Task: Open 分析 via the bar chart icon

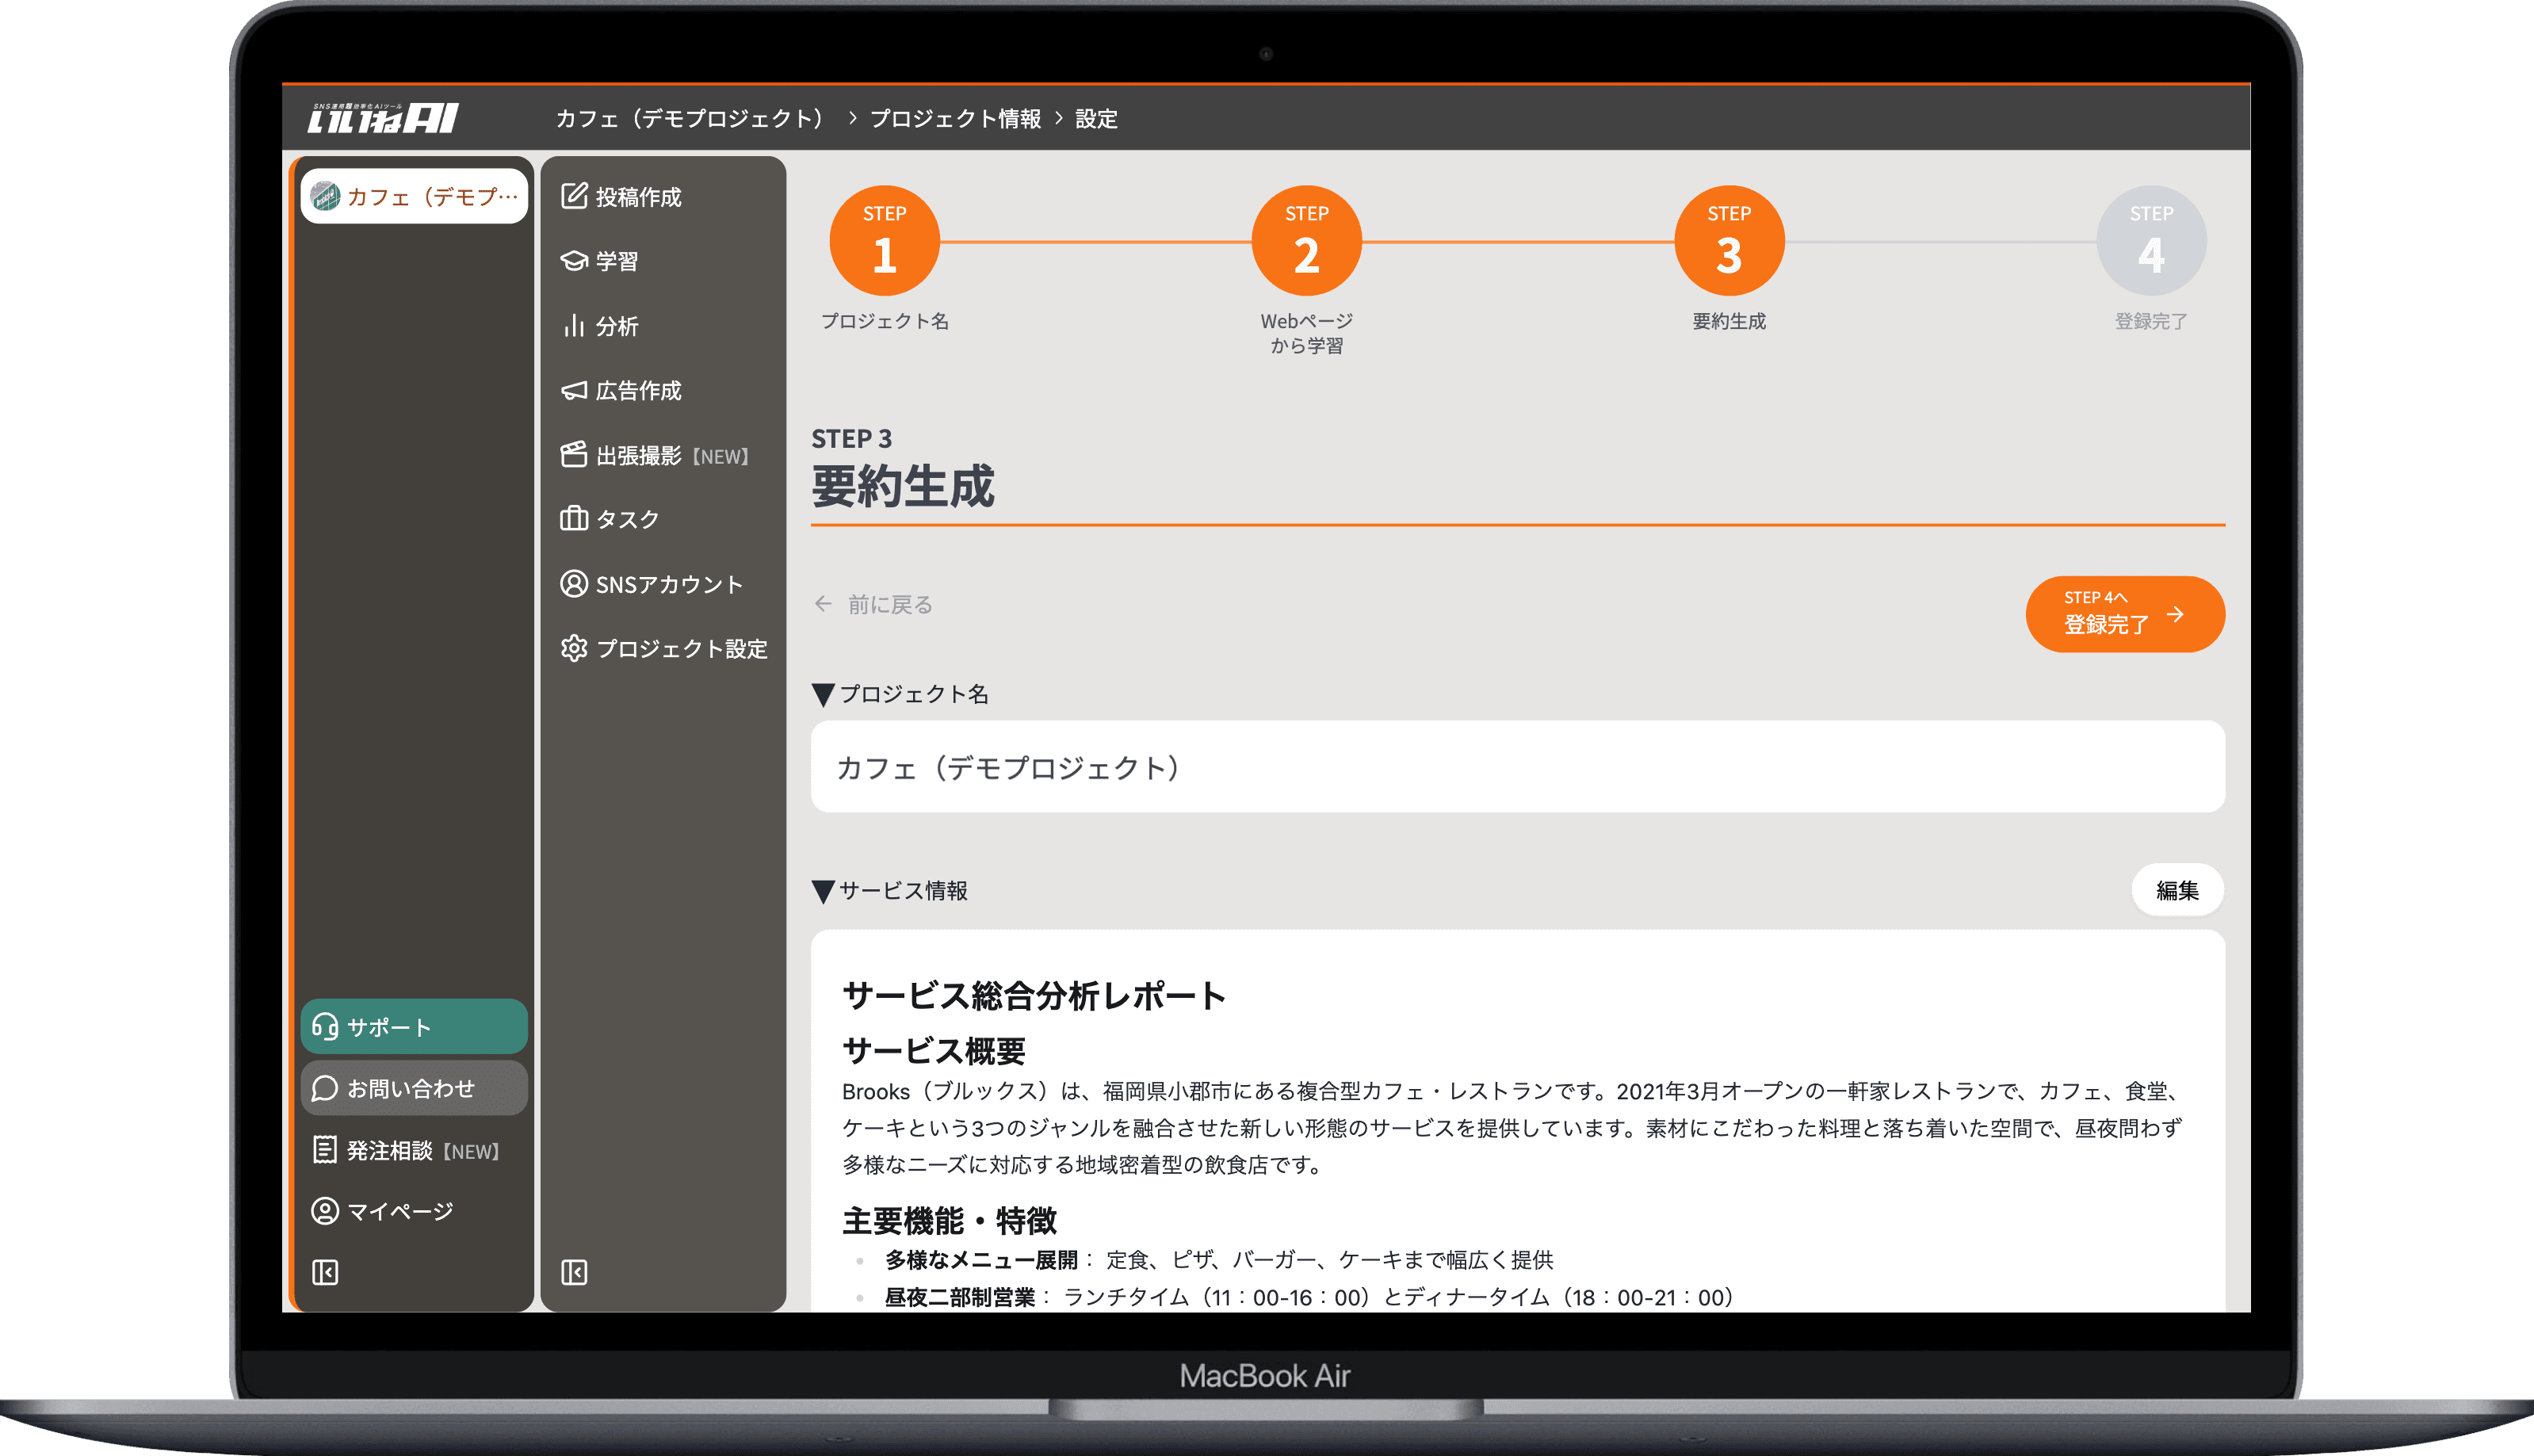Action: pos(573,325)
